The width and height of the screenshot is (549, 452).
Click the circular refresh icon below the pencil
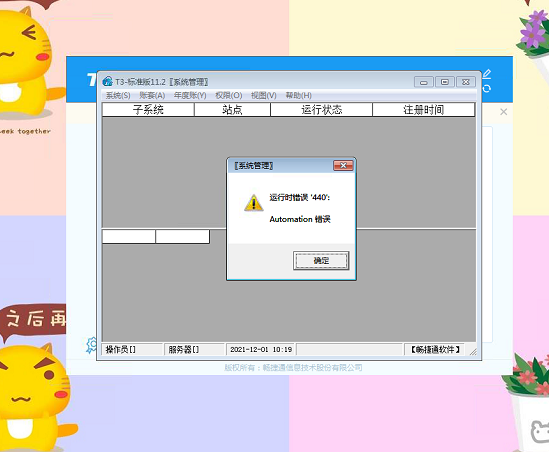click(487, 88)
